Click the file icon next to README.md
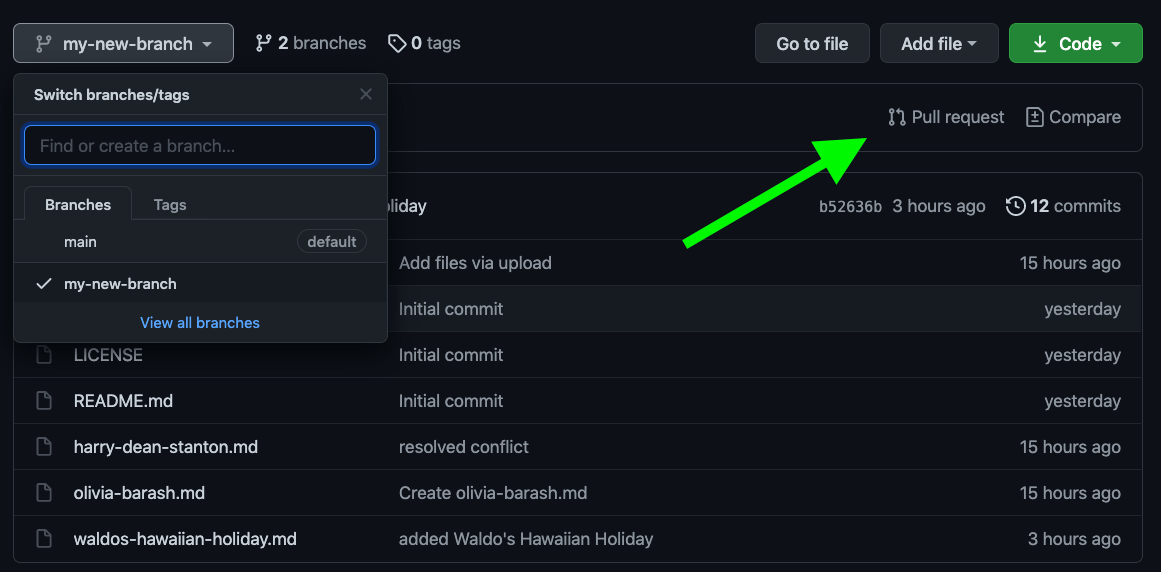The width and height of the screenshot is (1161, 572). click(43, 401)
